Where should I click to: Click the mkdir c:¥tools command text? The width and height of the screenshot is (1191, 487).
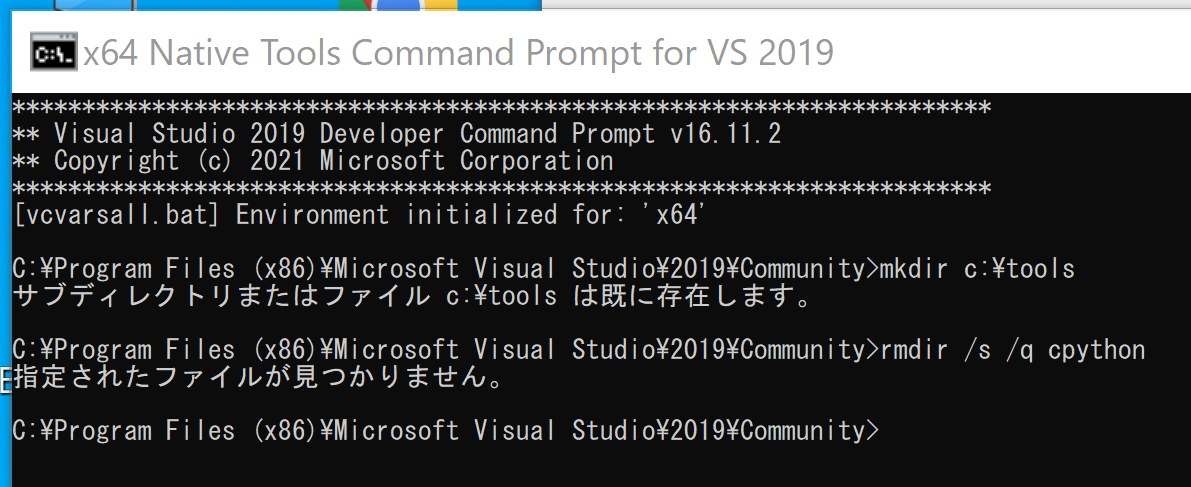978,268
